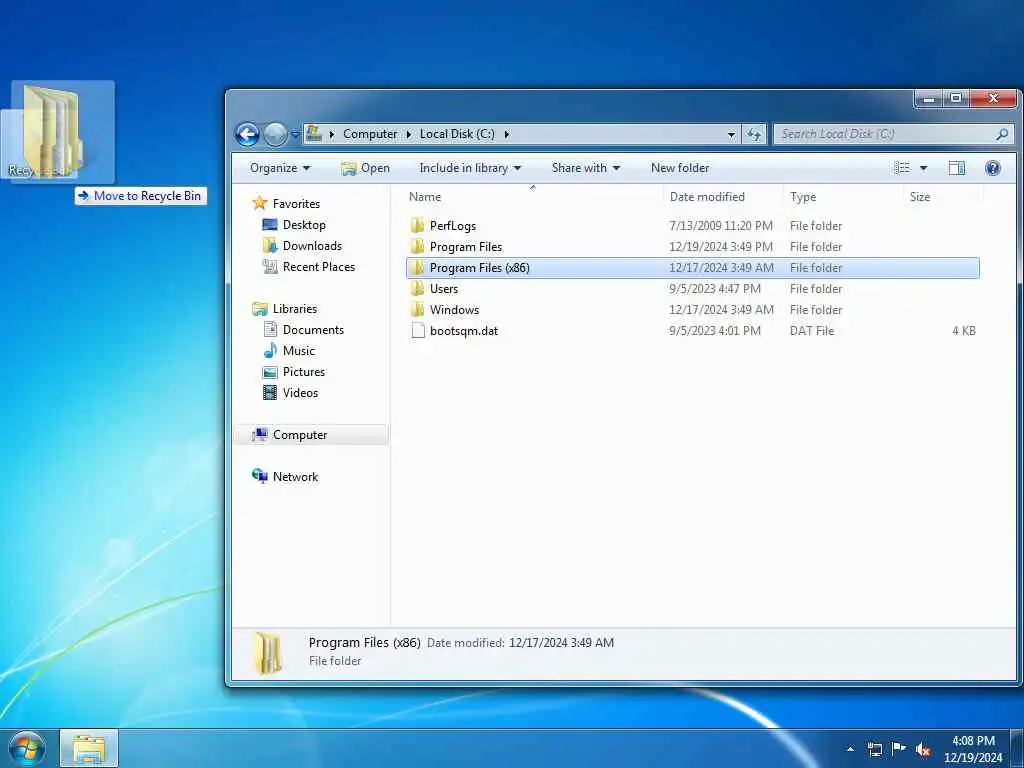Screen dimensions: 1024x768
Task: Show hidden tray icons arrow
Action: point(850,749)
